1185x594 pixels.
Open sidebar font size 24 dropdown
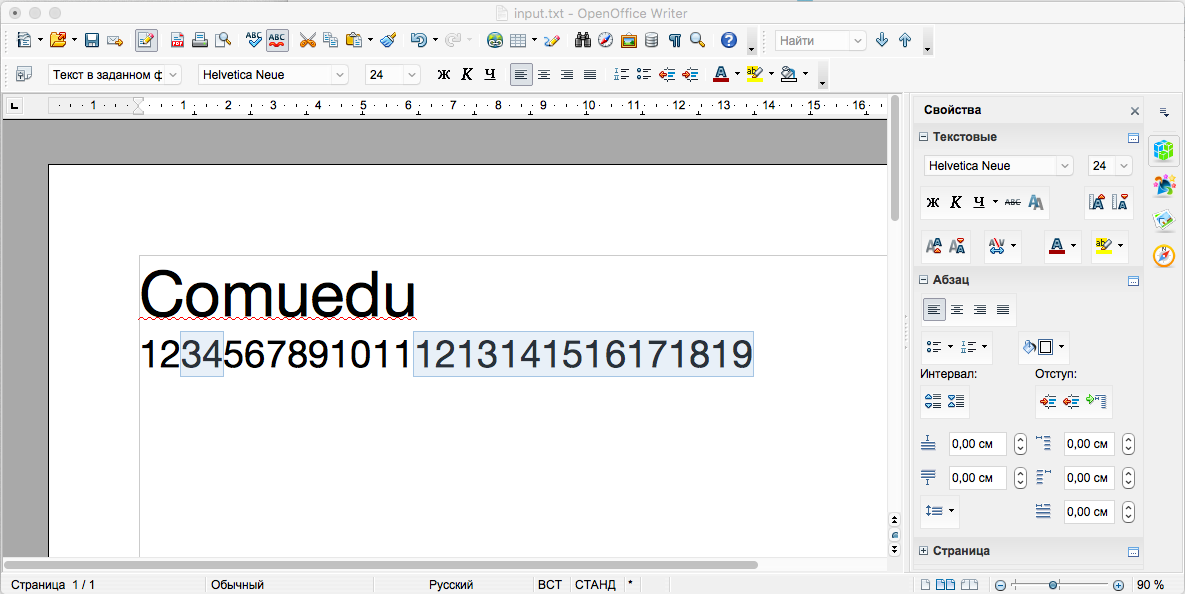1125,166
